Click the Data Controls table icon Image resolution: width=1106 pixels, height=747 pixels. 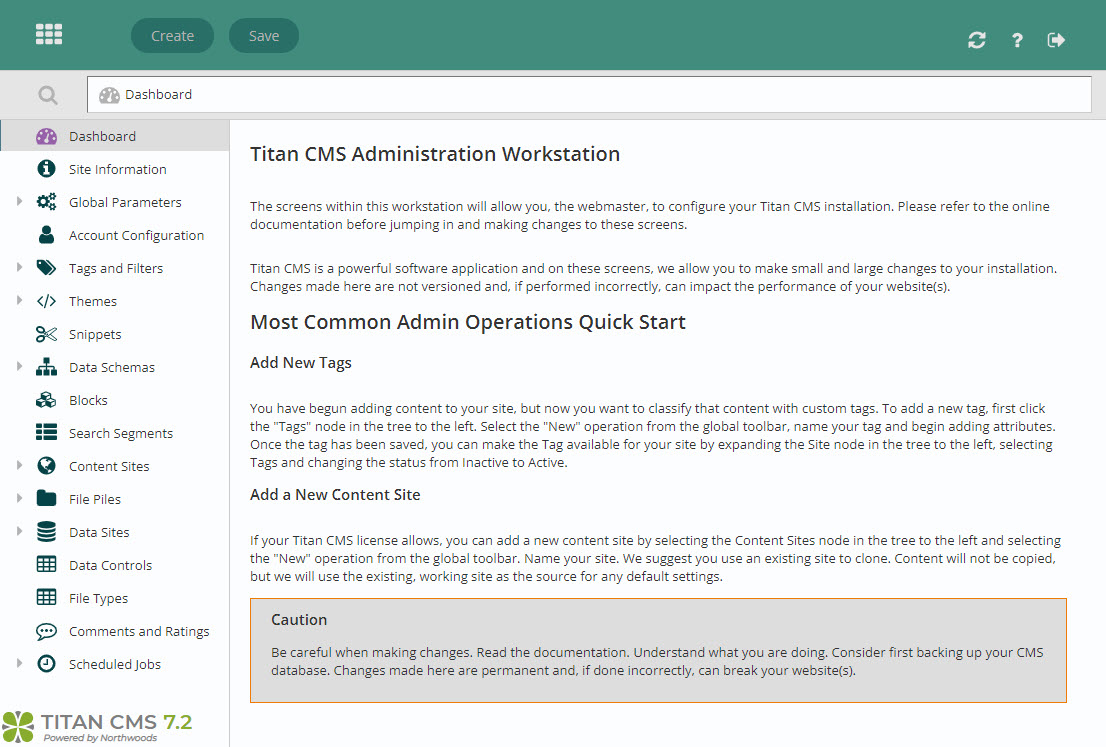pyautogui.click(x=47, y=564)
